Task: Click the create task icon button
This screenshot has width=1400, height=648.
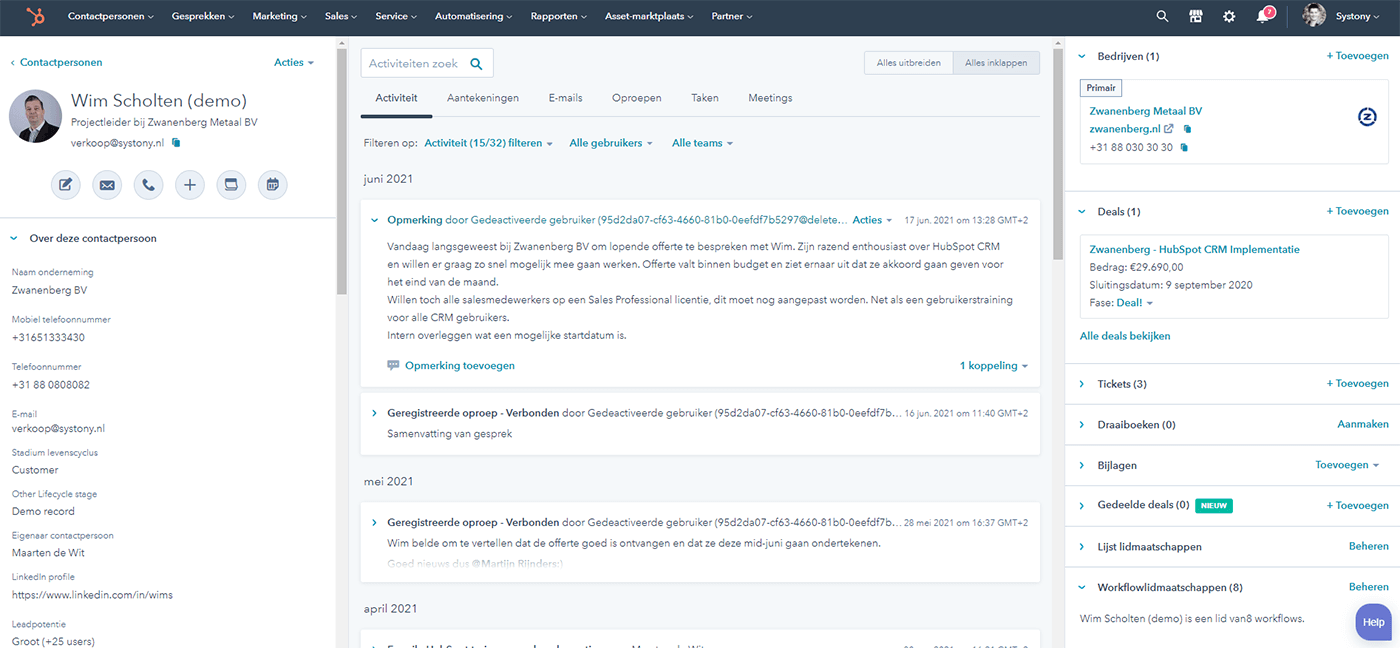Action: coord(231,185)
